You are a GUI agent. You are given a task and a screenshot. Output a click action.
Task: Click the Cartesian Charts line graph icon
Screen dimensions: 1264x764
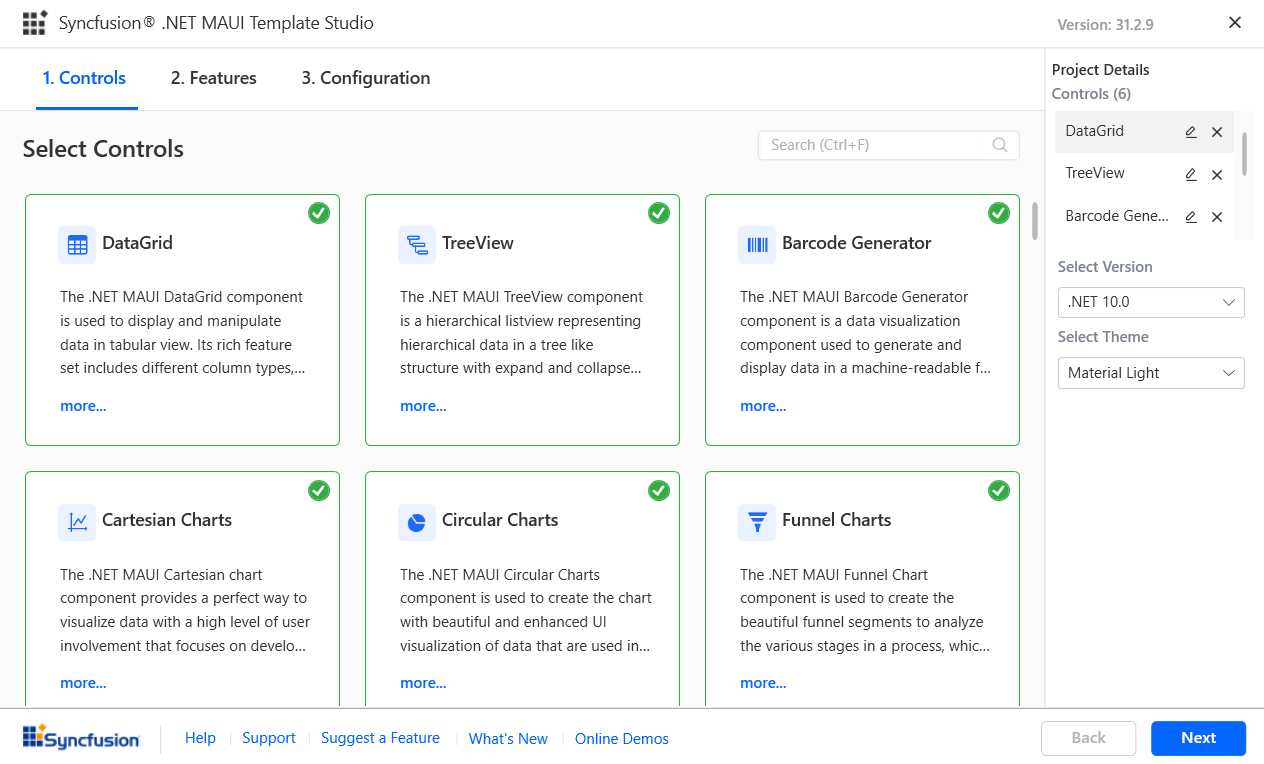(x=77, y=521)
